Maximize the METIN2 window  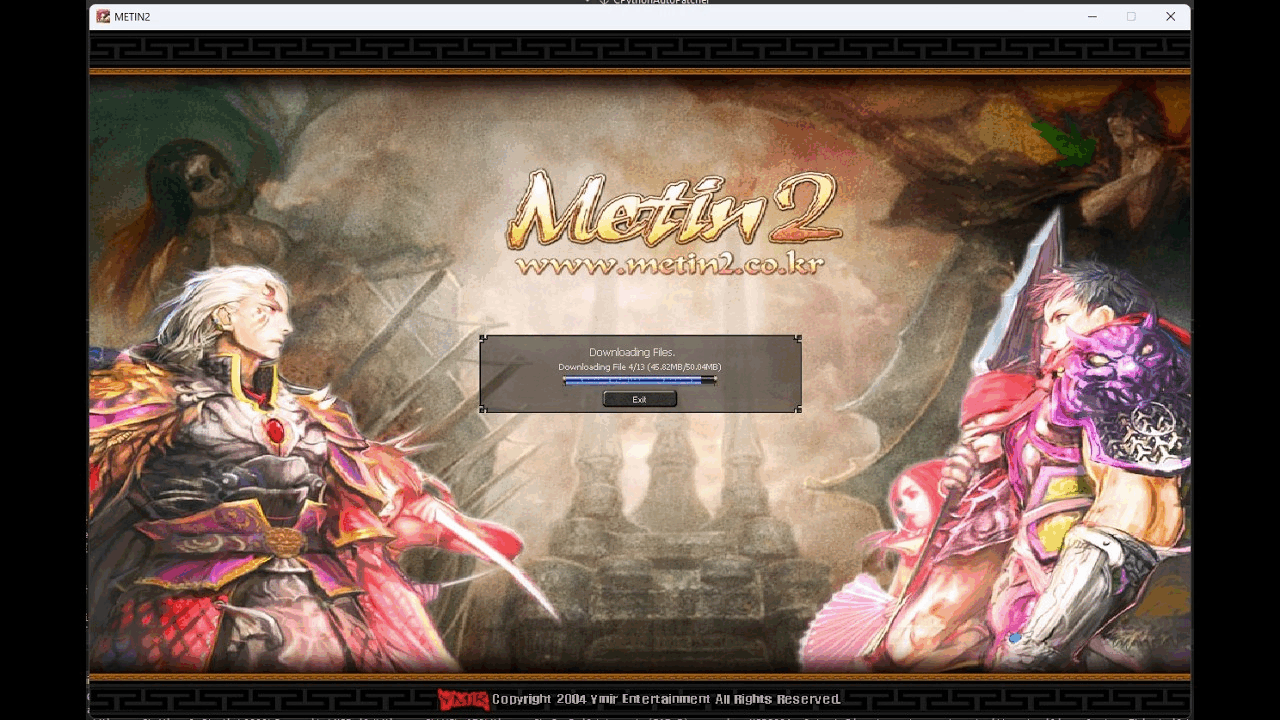coord(1131,16)
